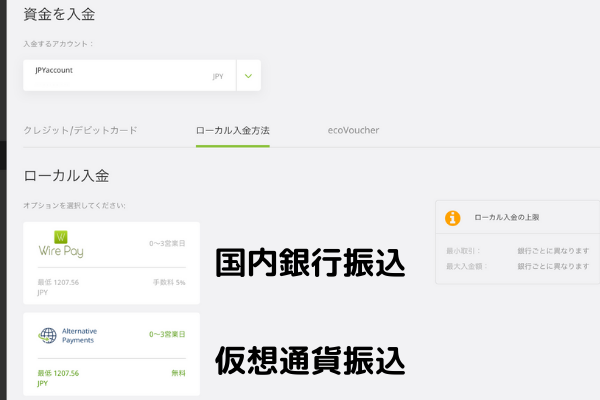Open the ecoVoucher tab
This screenshot has width=600, height=400.
pos(353,130)
